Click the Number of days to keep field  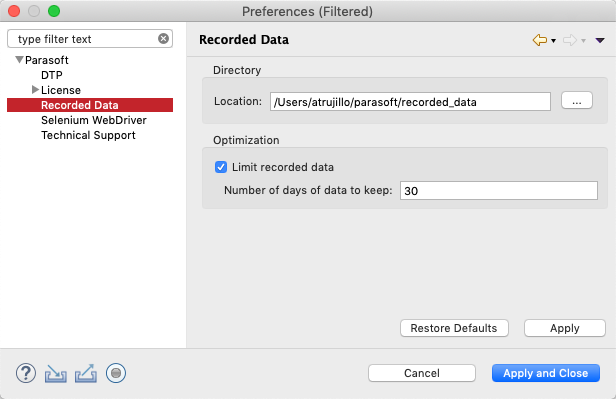tap(499, 190)
